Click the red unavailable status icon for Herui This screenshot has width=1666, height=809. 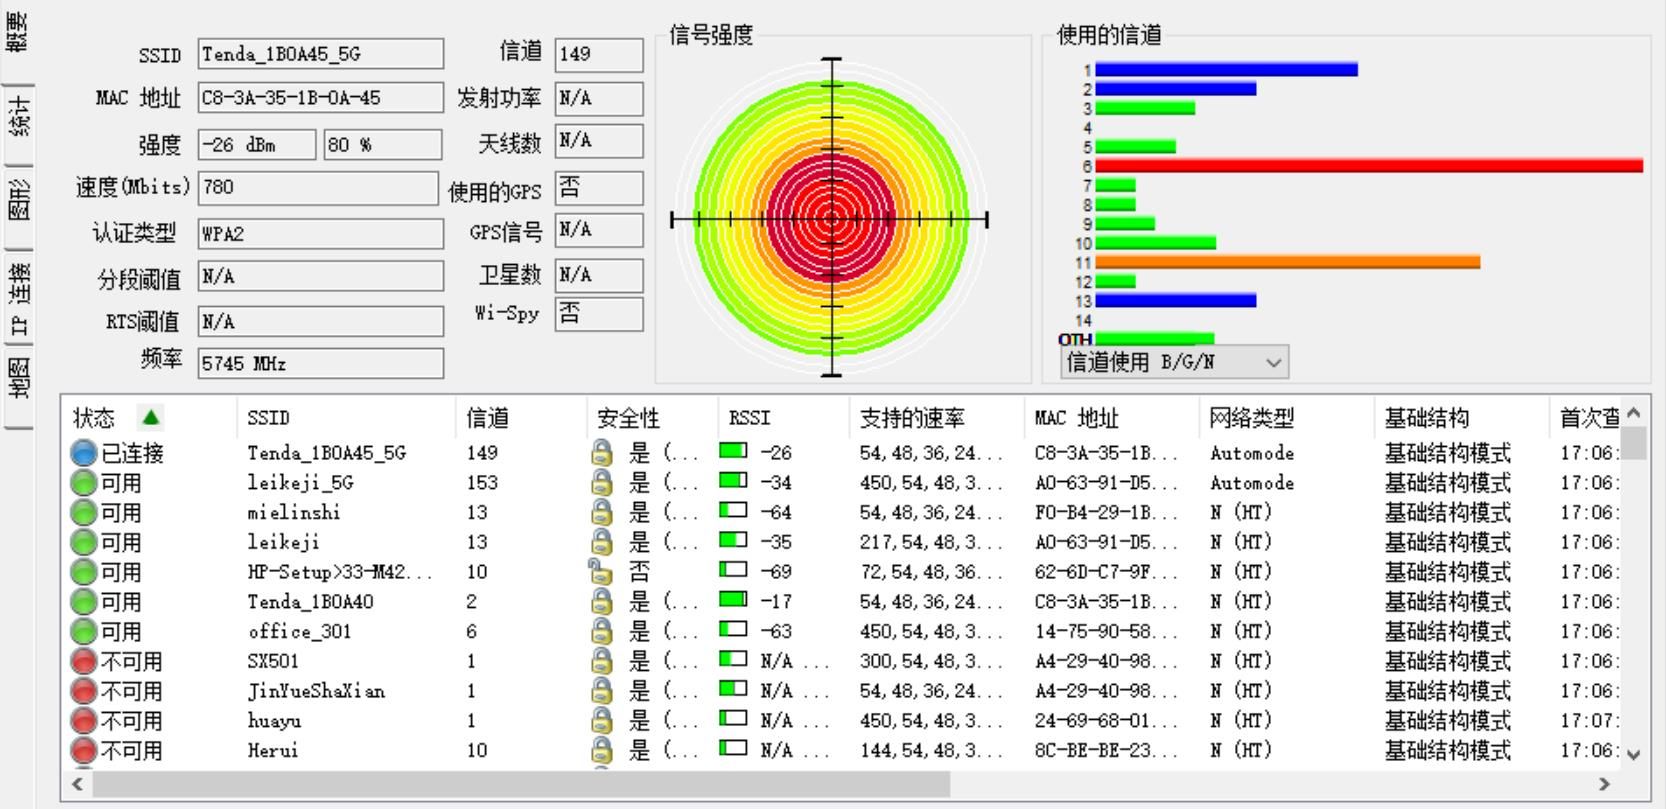tap(84, 751)
